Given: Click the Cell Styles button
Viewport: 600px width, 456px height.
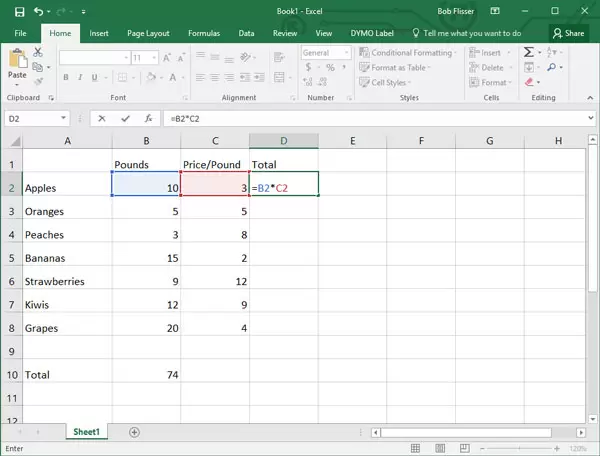Looking at the screenshot, I should (x=387, y=82).
